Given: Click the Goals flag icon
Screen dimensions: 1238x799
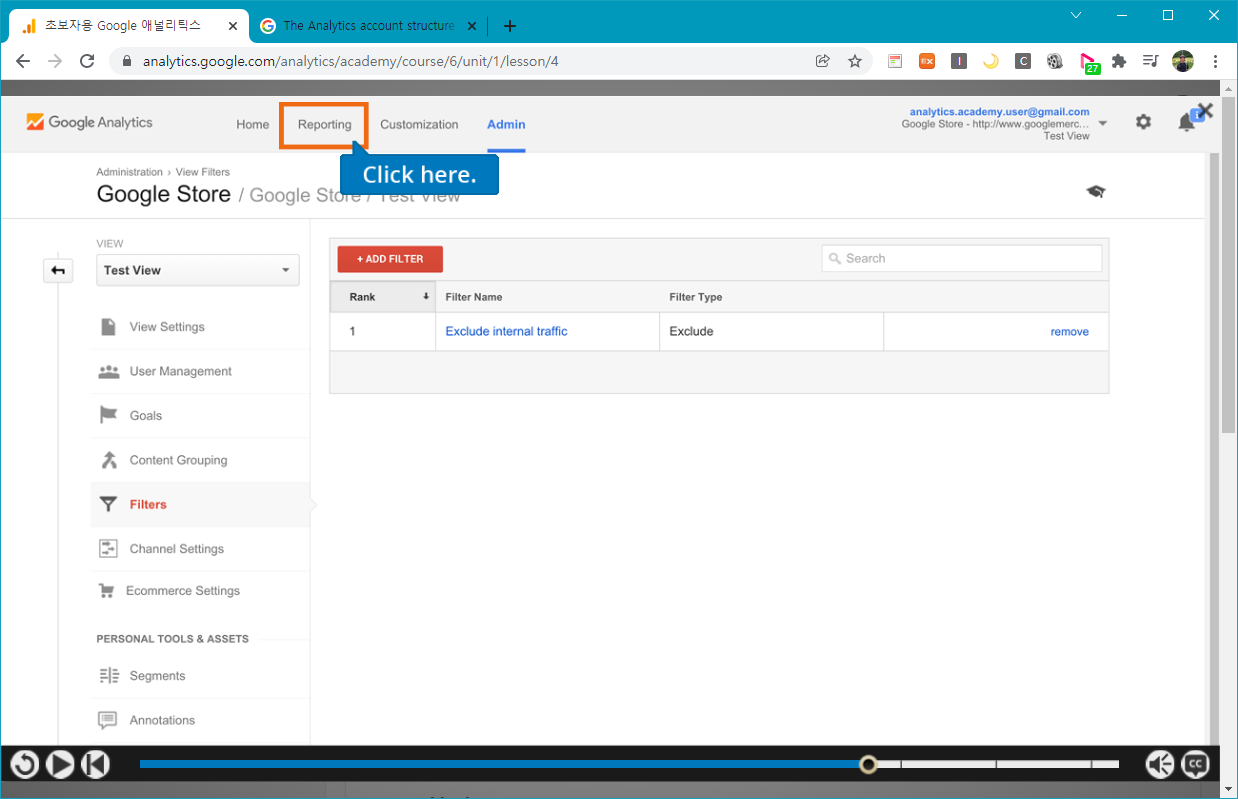Looking at the screenshot, I should pyautogui.click(x=108, y=415).
